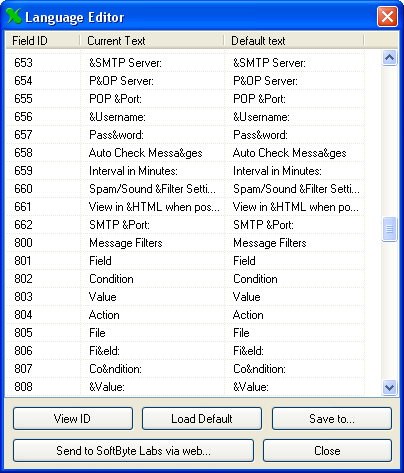Click the scrollbar up arrow
The width and height of the screenshot is (404, 473).
389,58
